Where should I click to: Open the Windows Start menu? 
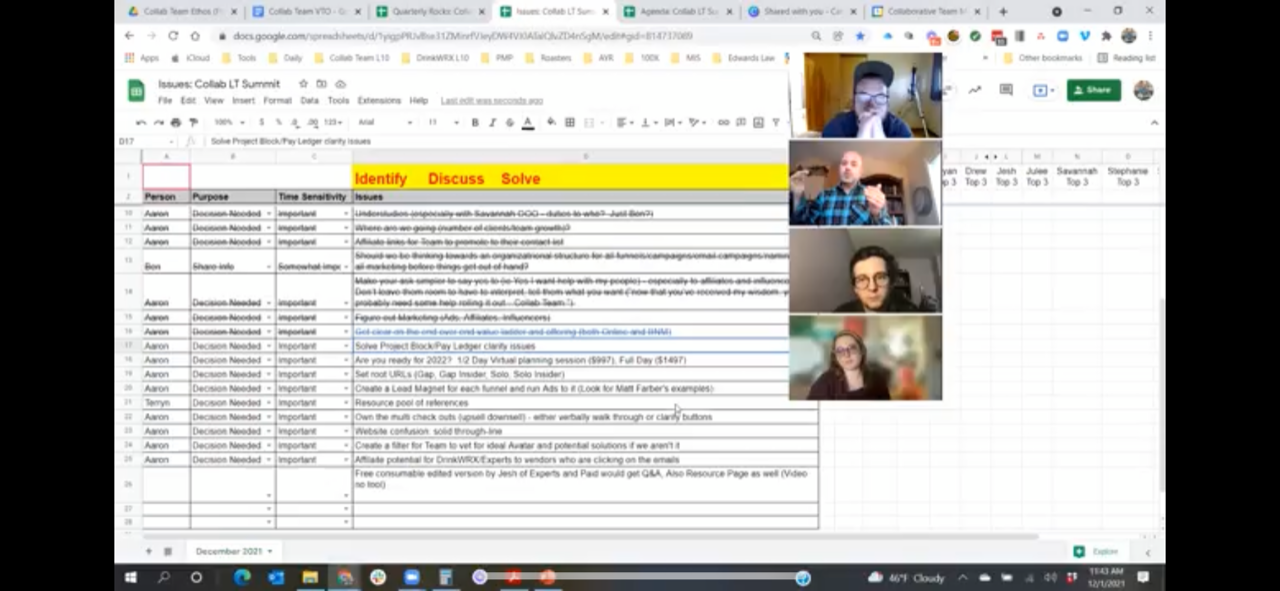coord(130,578)
